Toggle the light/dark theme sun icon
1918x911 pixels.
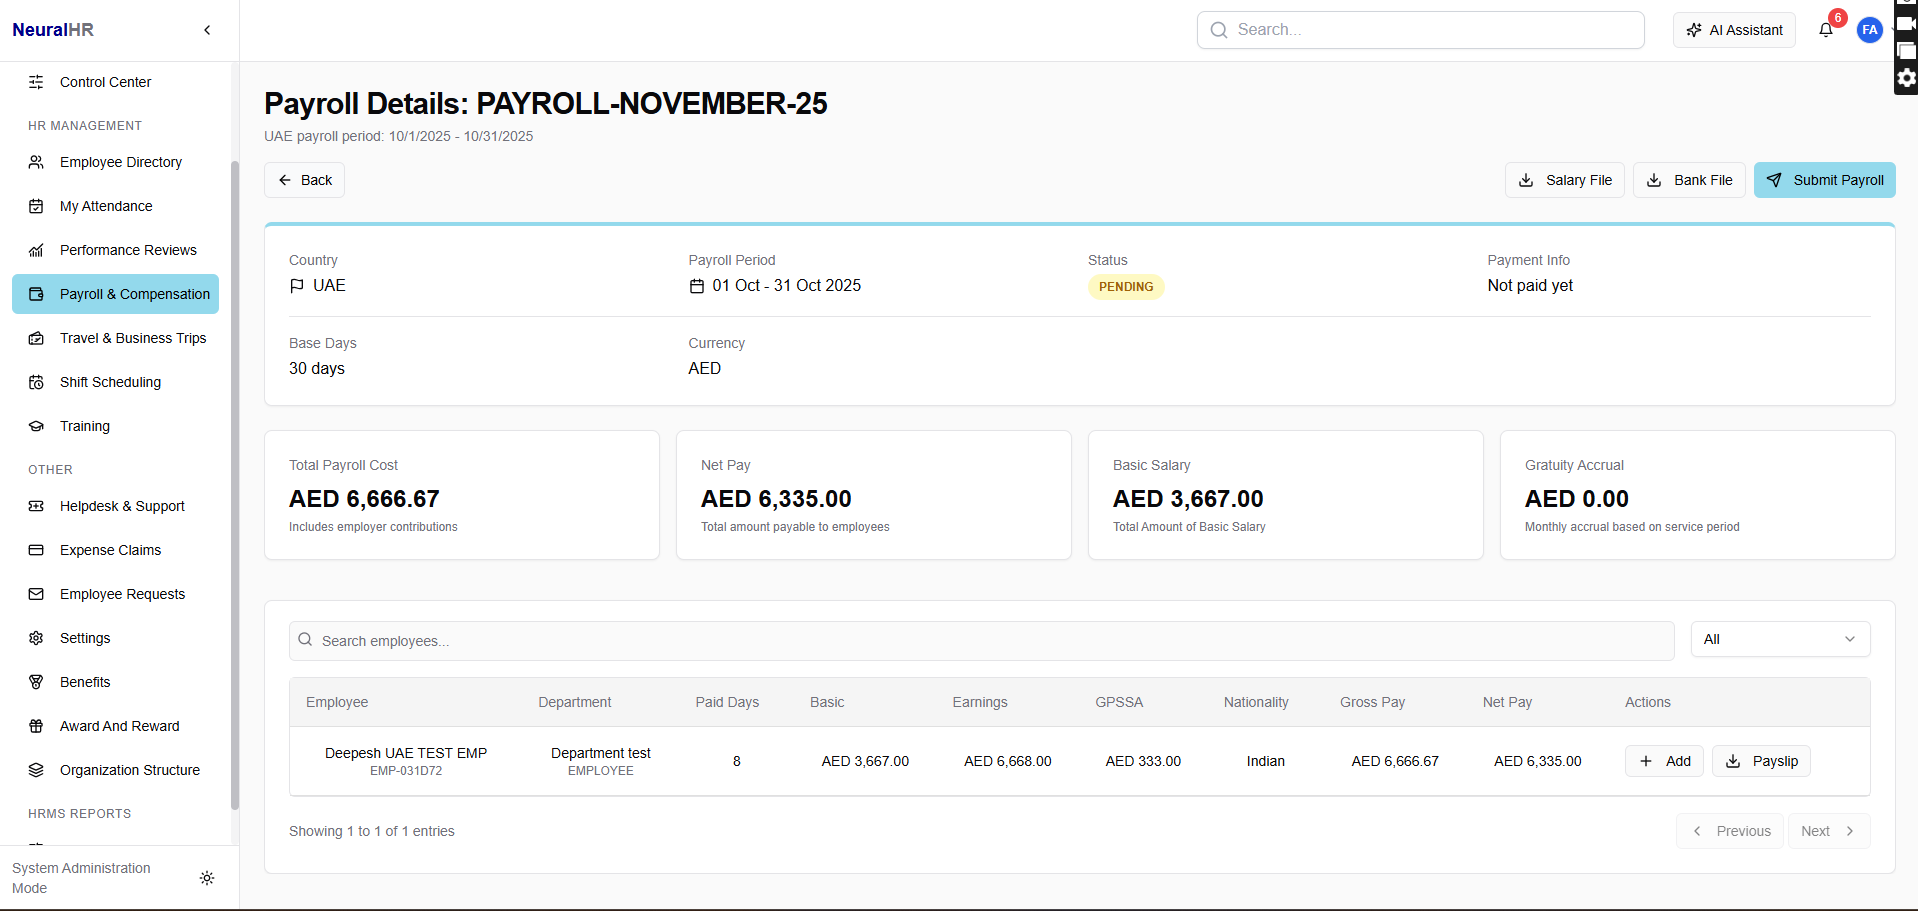pyautogui.click(x=207, y=878)
